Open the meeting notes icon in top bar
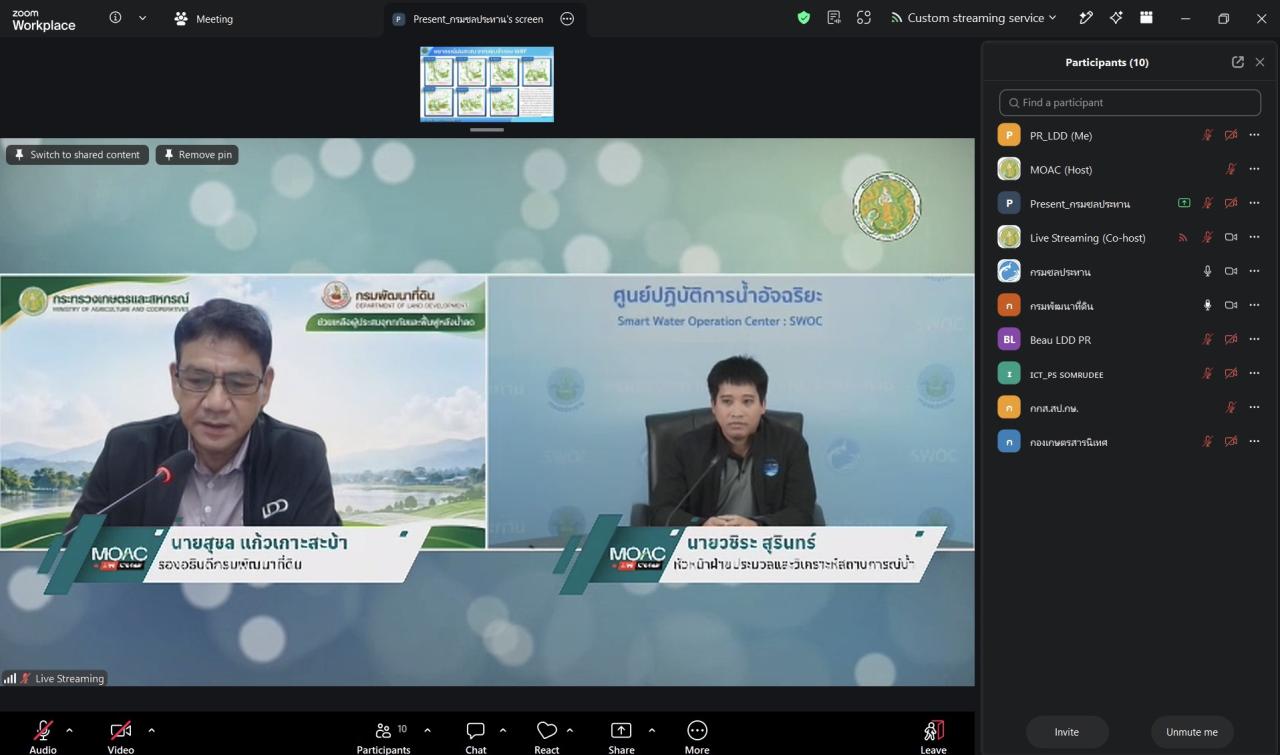Screen dimensions: 1280x755 coord(834,18)
